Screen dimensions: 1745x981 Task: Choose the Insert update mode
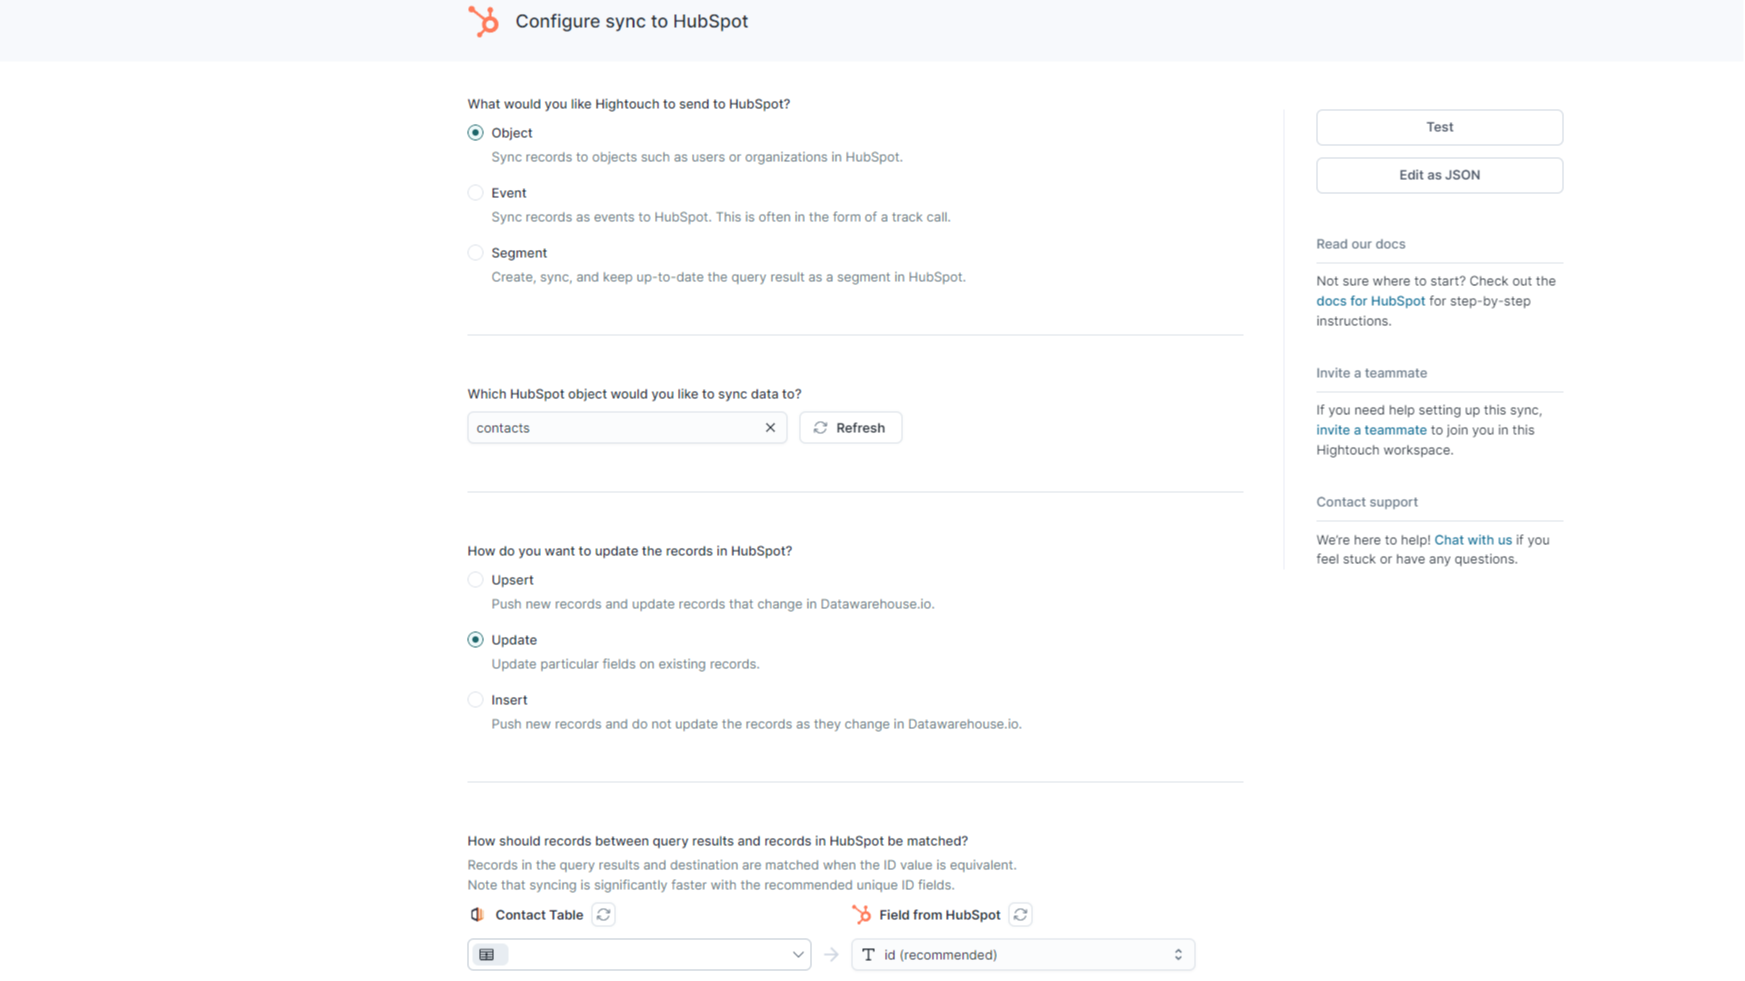476,700
